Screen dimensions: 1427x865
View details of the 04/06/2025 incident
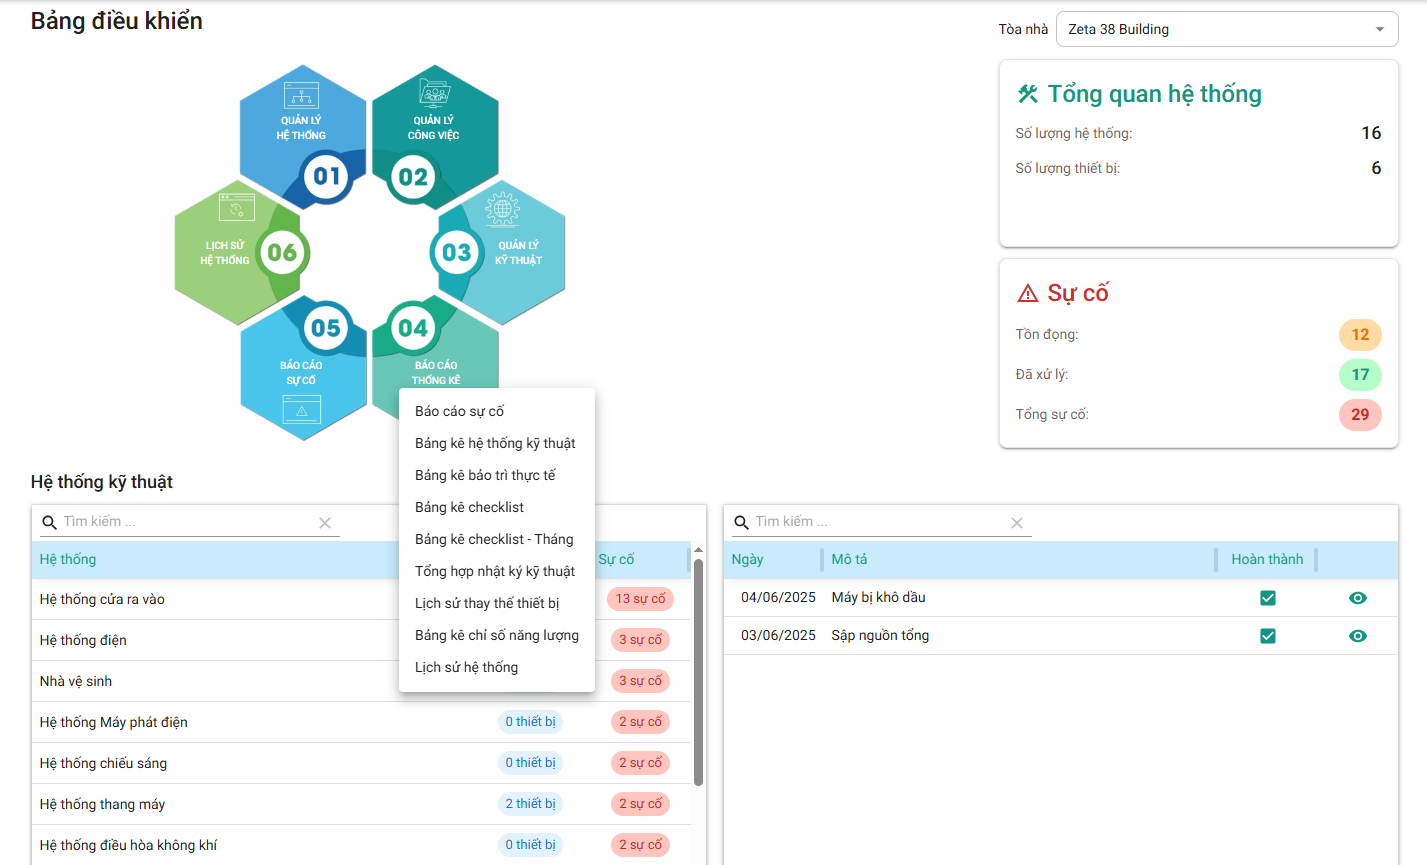(1357, 598)
